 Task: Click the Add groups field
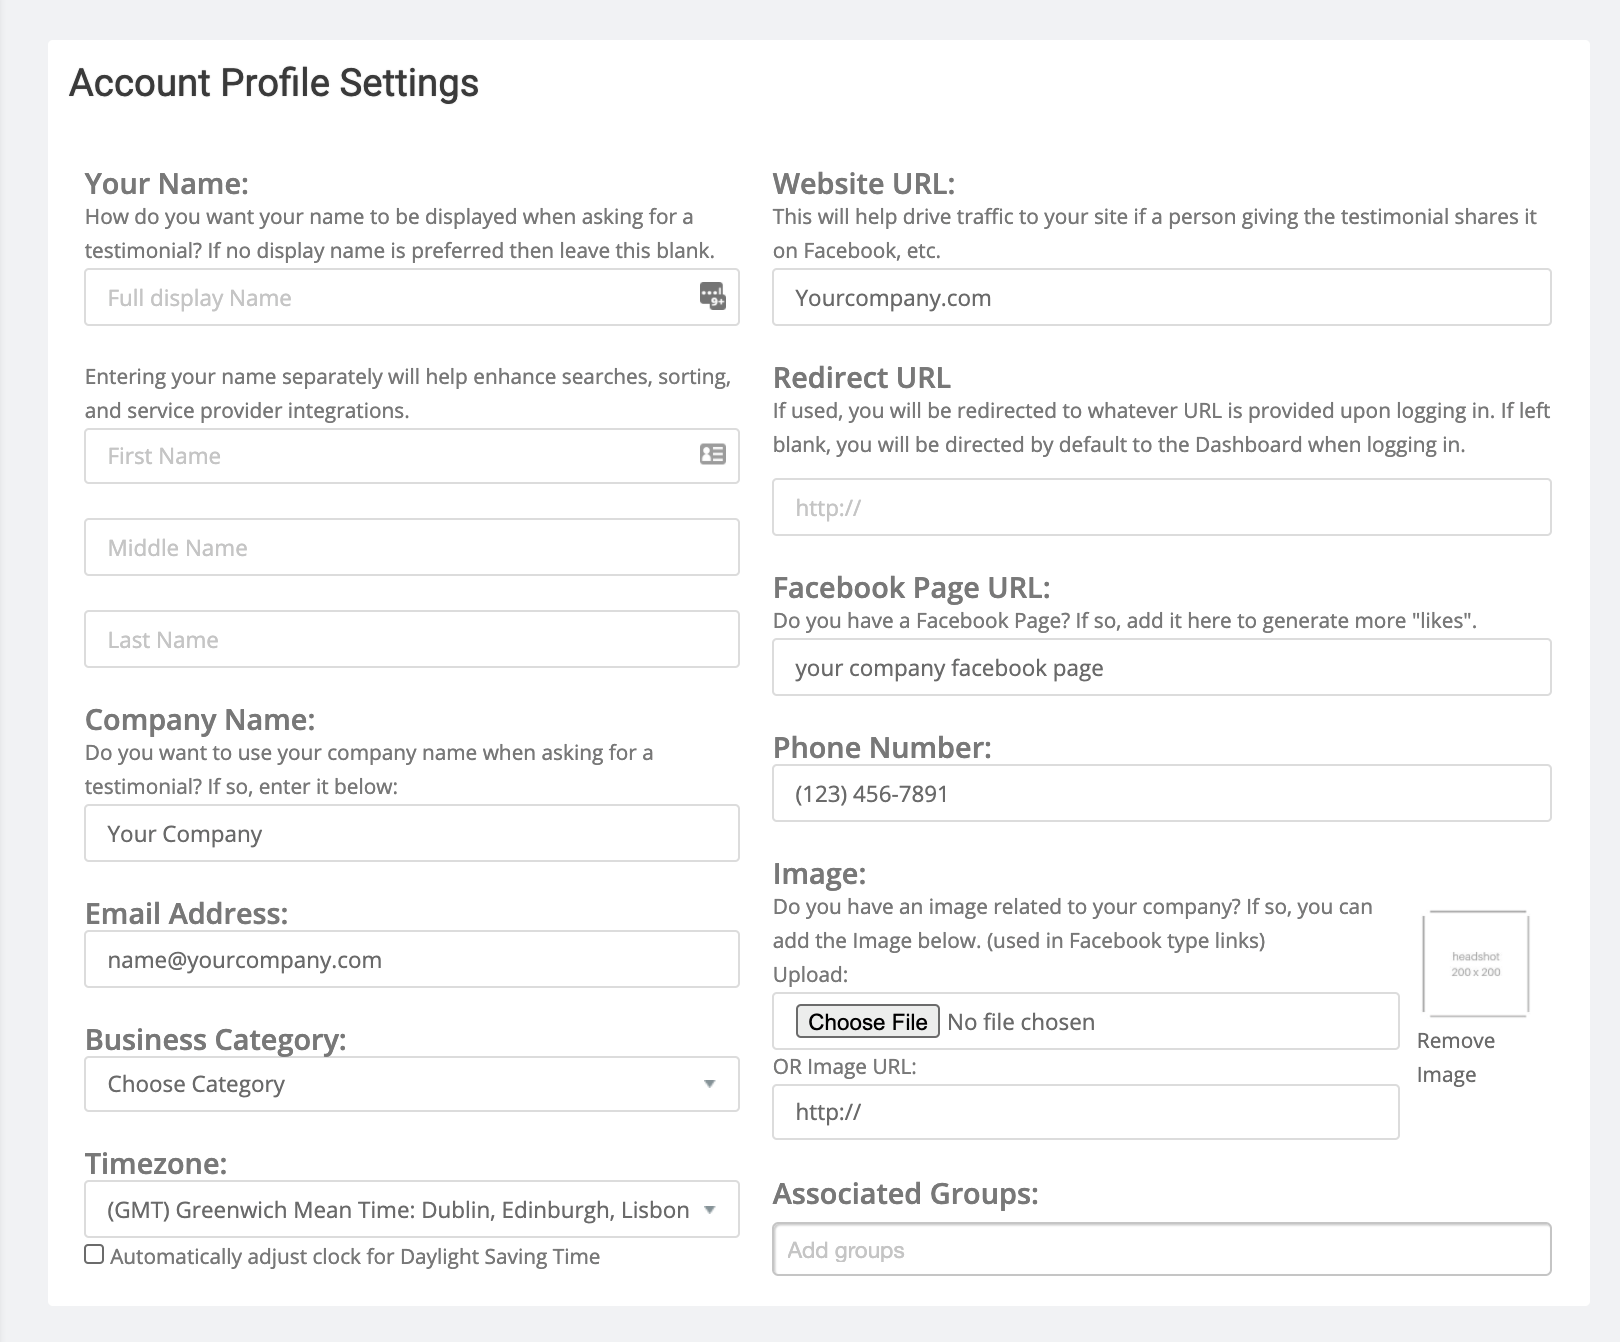click(x=1161, y=1249)
